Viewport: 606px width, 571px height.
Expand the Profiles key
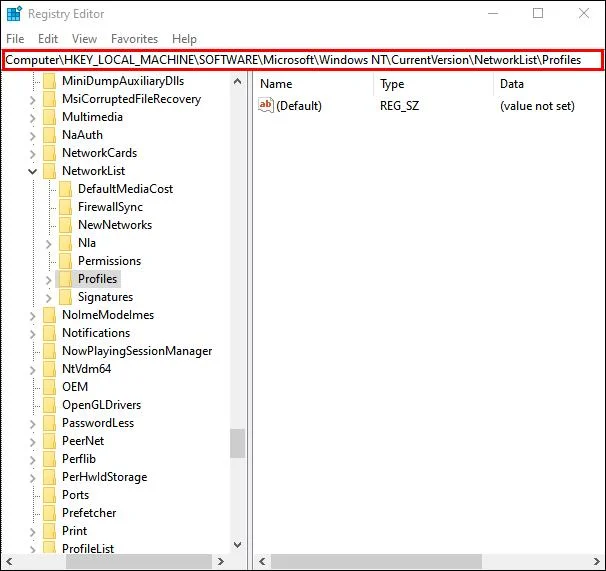(x=49, y=280)
